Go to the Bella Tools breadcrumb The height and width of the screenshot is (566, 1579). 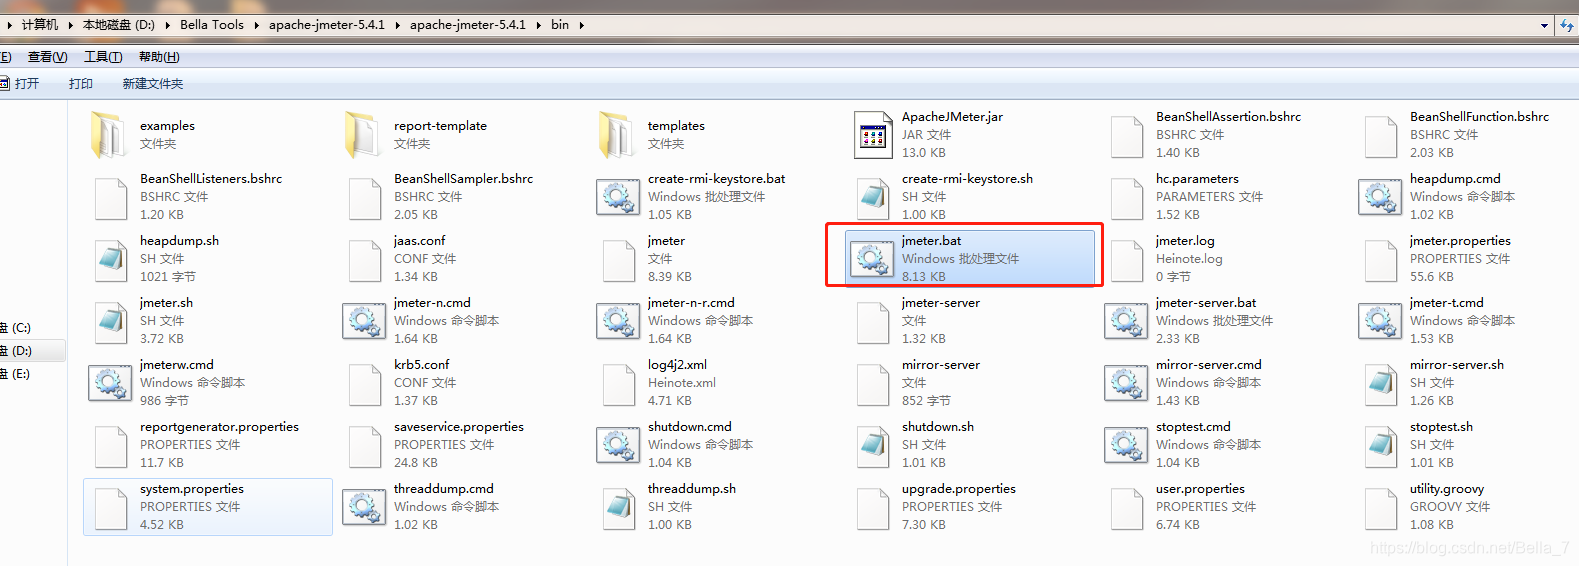tap(212, 25)
